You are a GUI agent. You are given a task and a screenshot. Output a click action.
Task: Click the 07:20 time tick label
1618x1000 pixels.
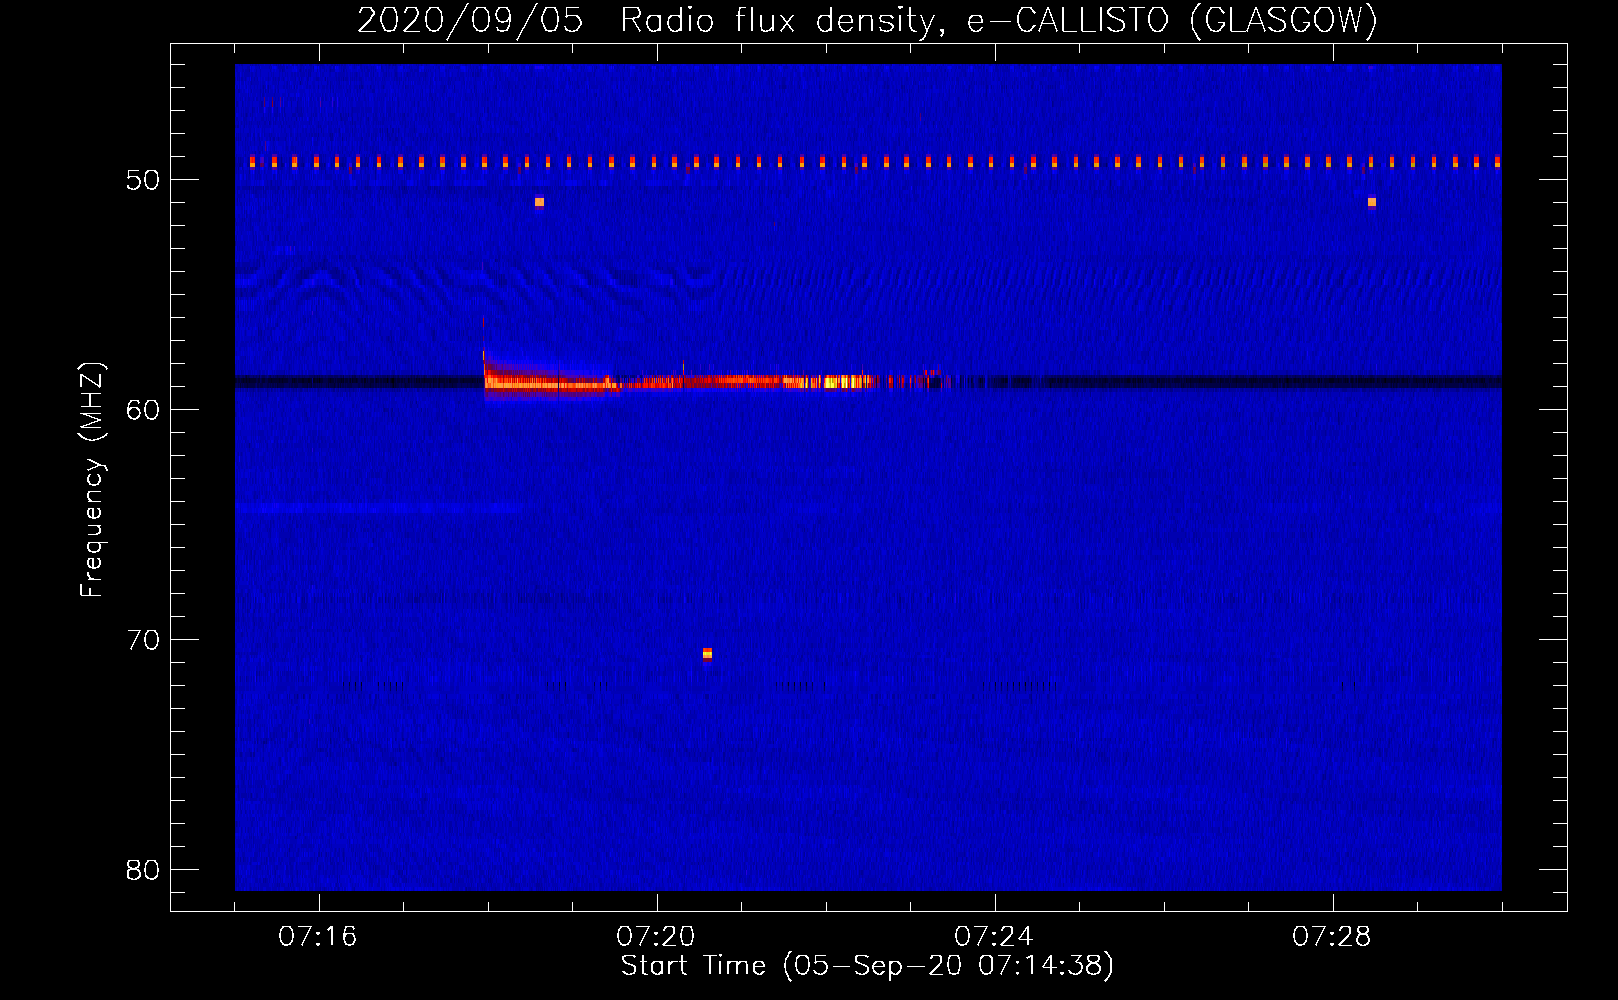pyautogui.click(x=656, y=936)
